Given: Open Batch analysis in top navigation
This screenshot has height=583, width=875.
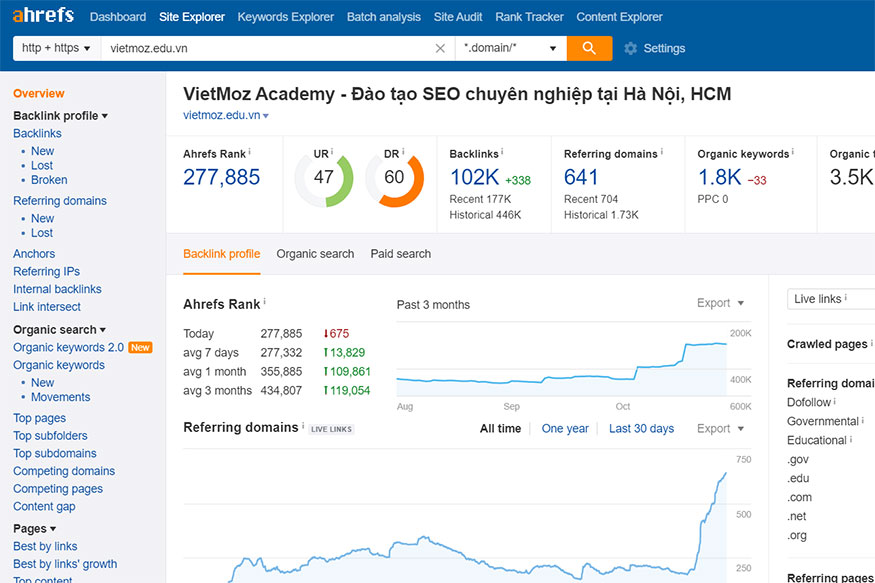Looking at the screenshot, I should pyautogui.click(x=384, y=17).
